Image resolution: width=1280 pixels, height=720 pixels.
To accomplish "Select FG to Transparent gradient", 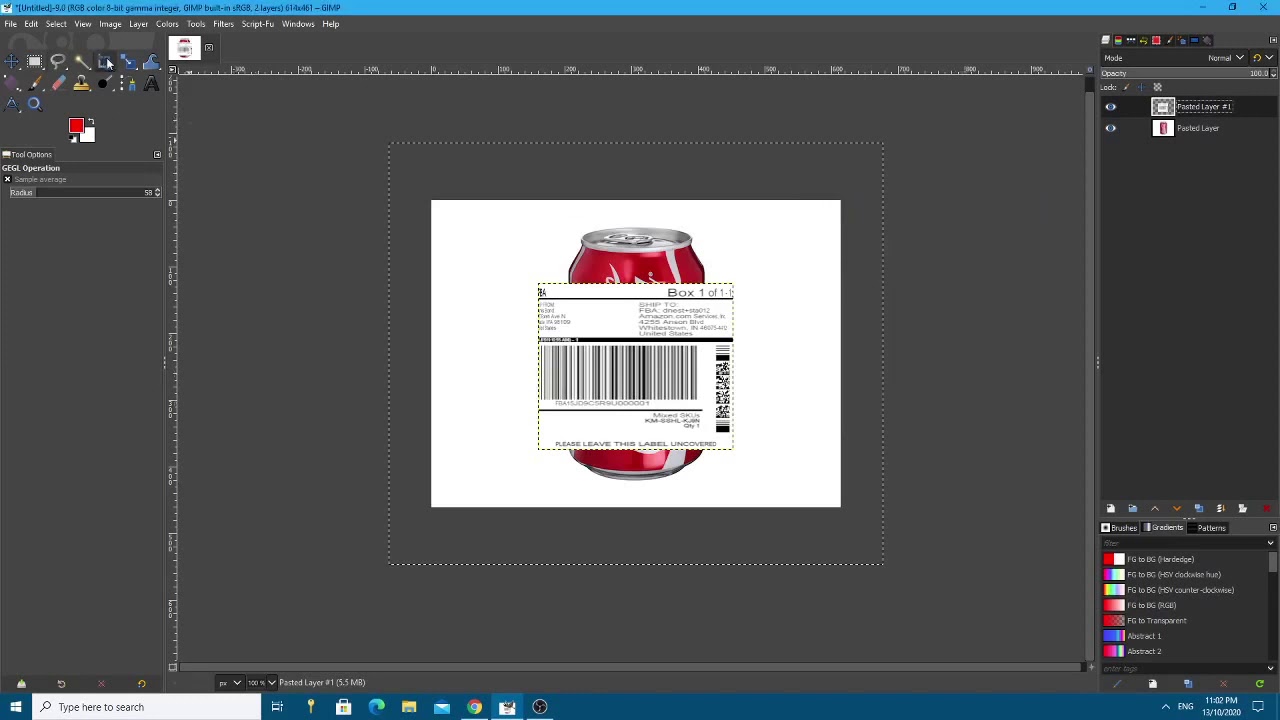I will click(x=1185, y=620).
